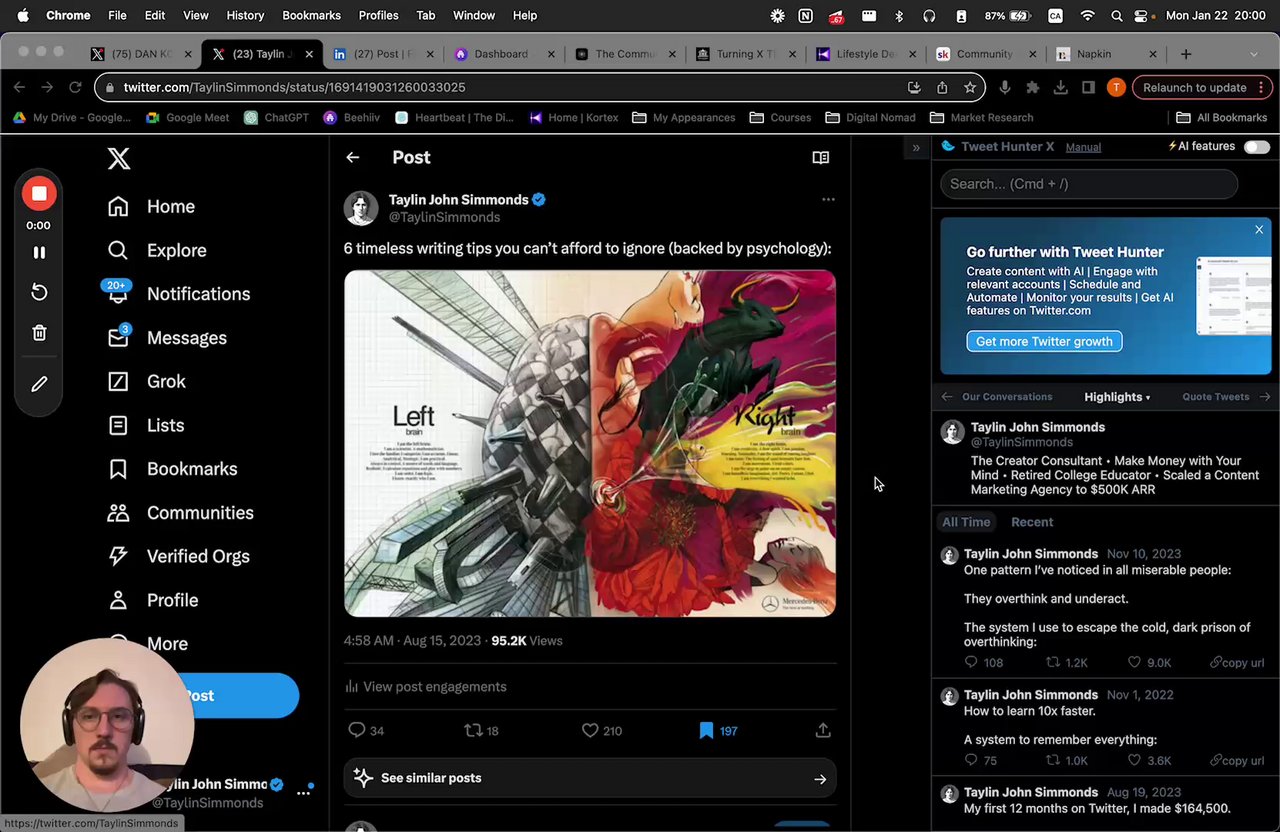Open Bookmarks in the sidebar

point(172,469)
